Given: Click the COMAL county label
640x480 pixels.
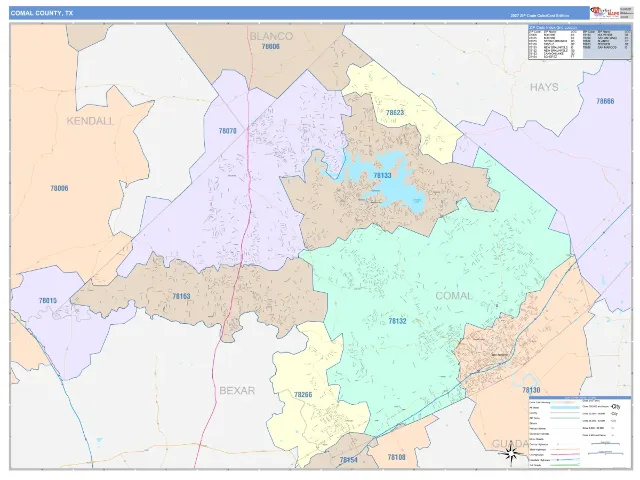Looking at the screenshot, I should pyautogui.click(x=454, y=296).
